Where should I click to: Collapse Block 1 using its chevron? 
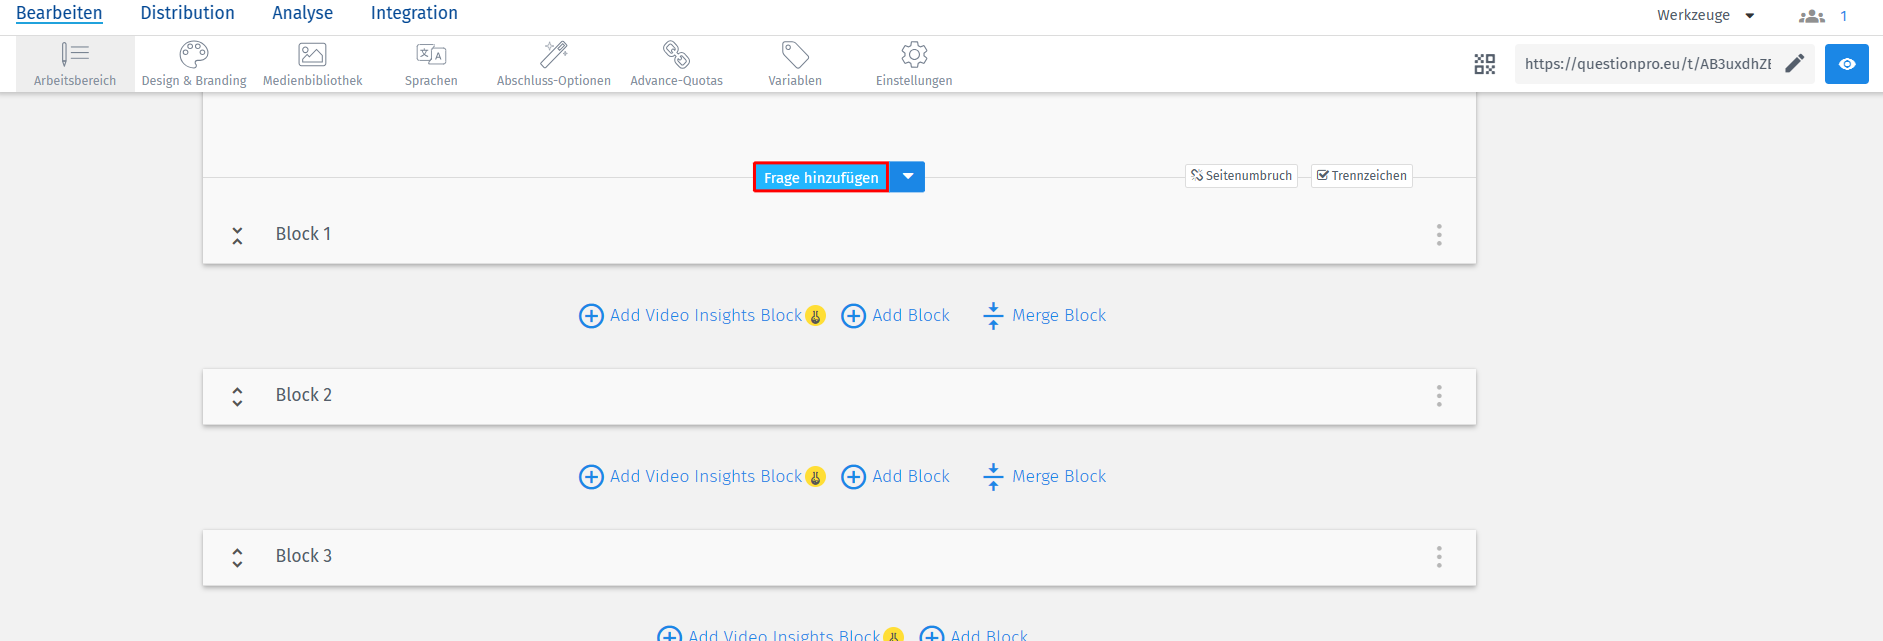click(237, 235)
